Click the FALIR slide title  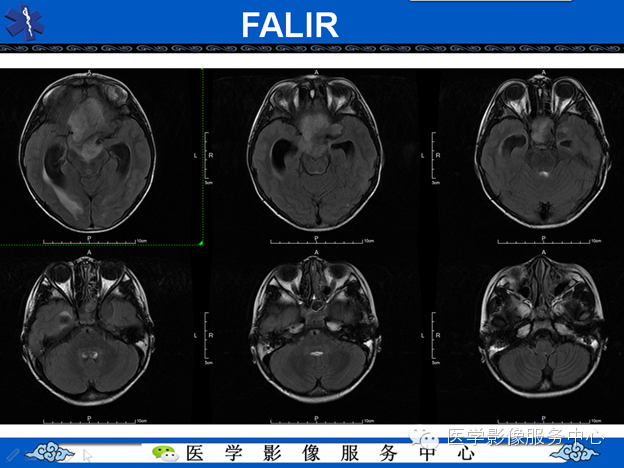[290, 25]
